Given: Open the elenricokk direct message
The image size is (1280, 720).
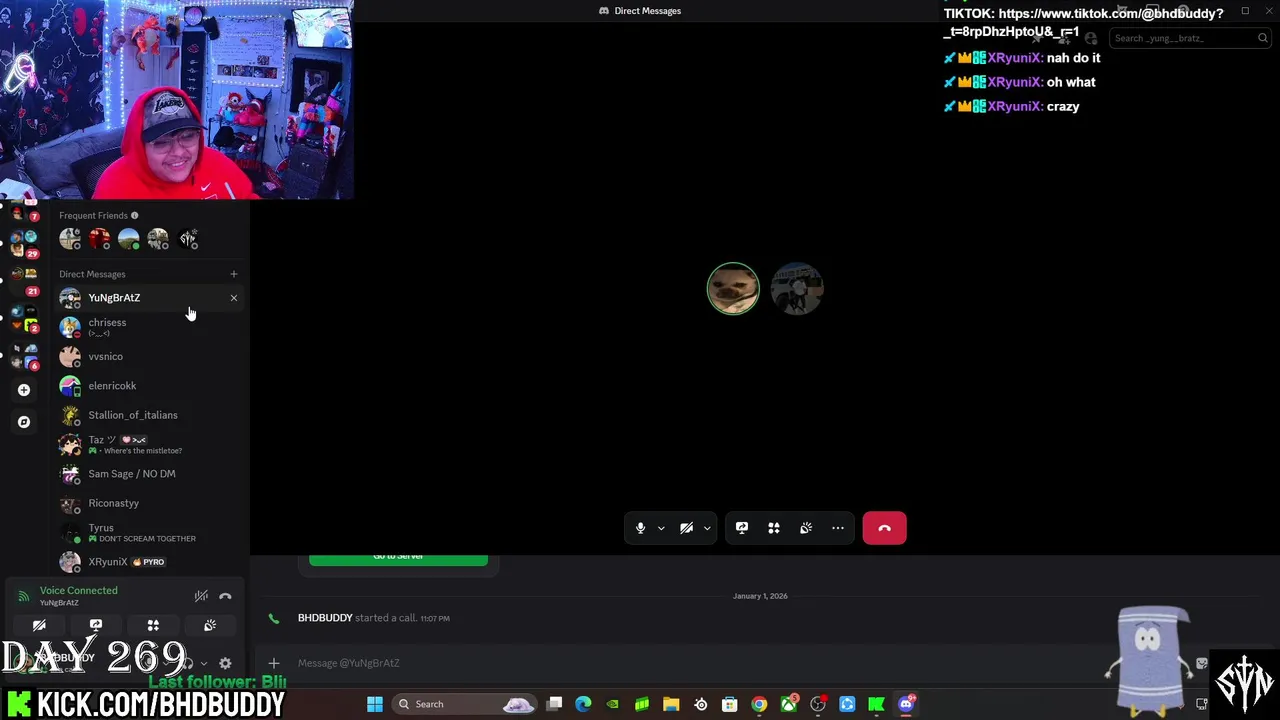Looking at the screenshot, I should click(150, 385).
